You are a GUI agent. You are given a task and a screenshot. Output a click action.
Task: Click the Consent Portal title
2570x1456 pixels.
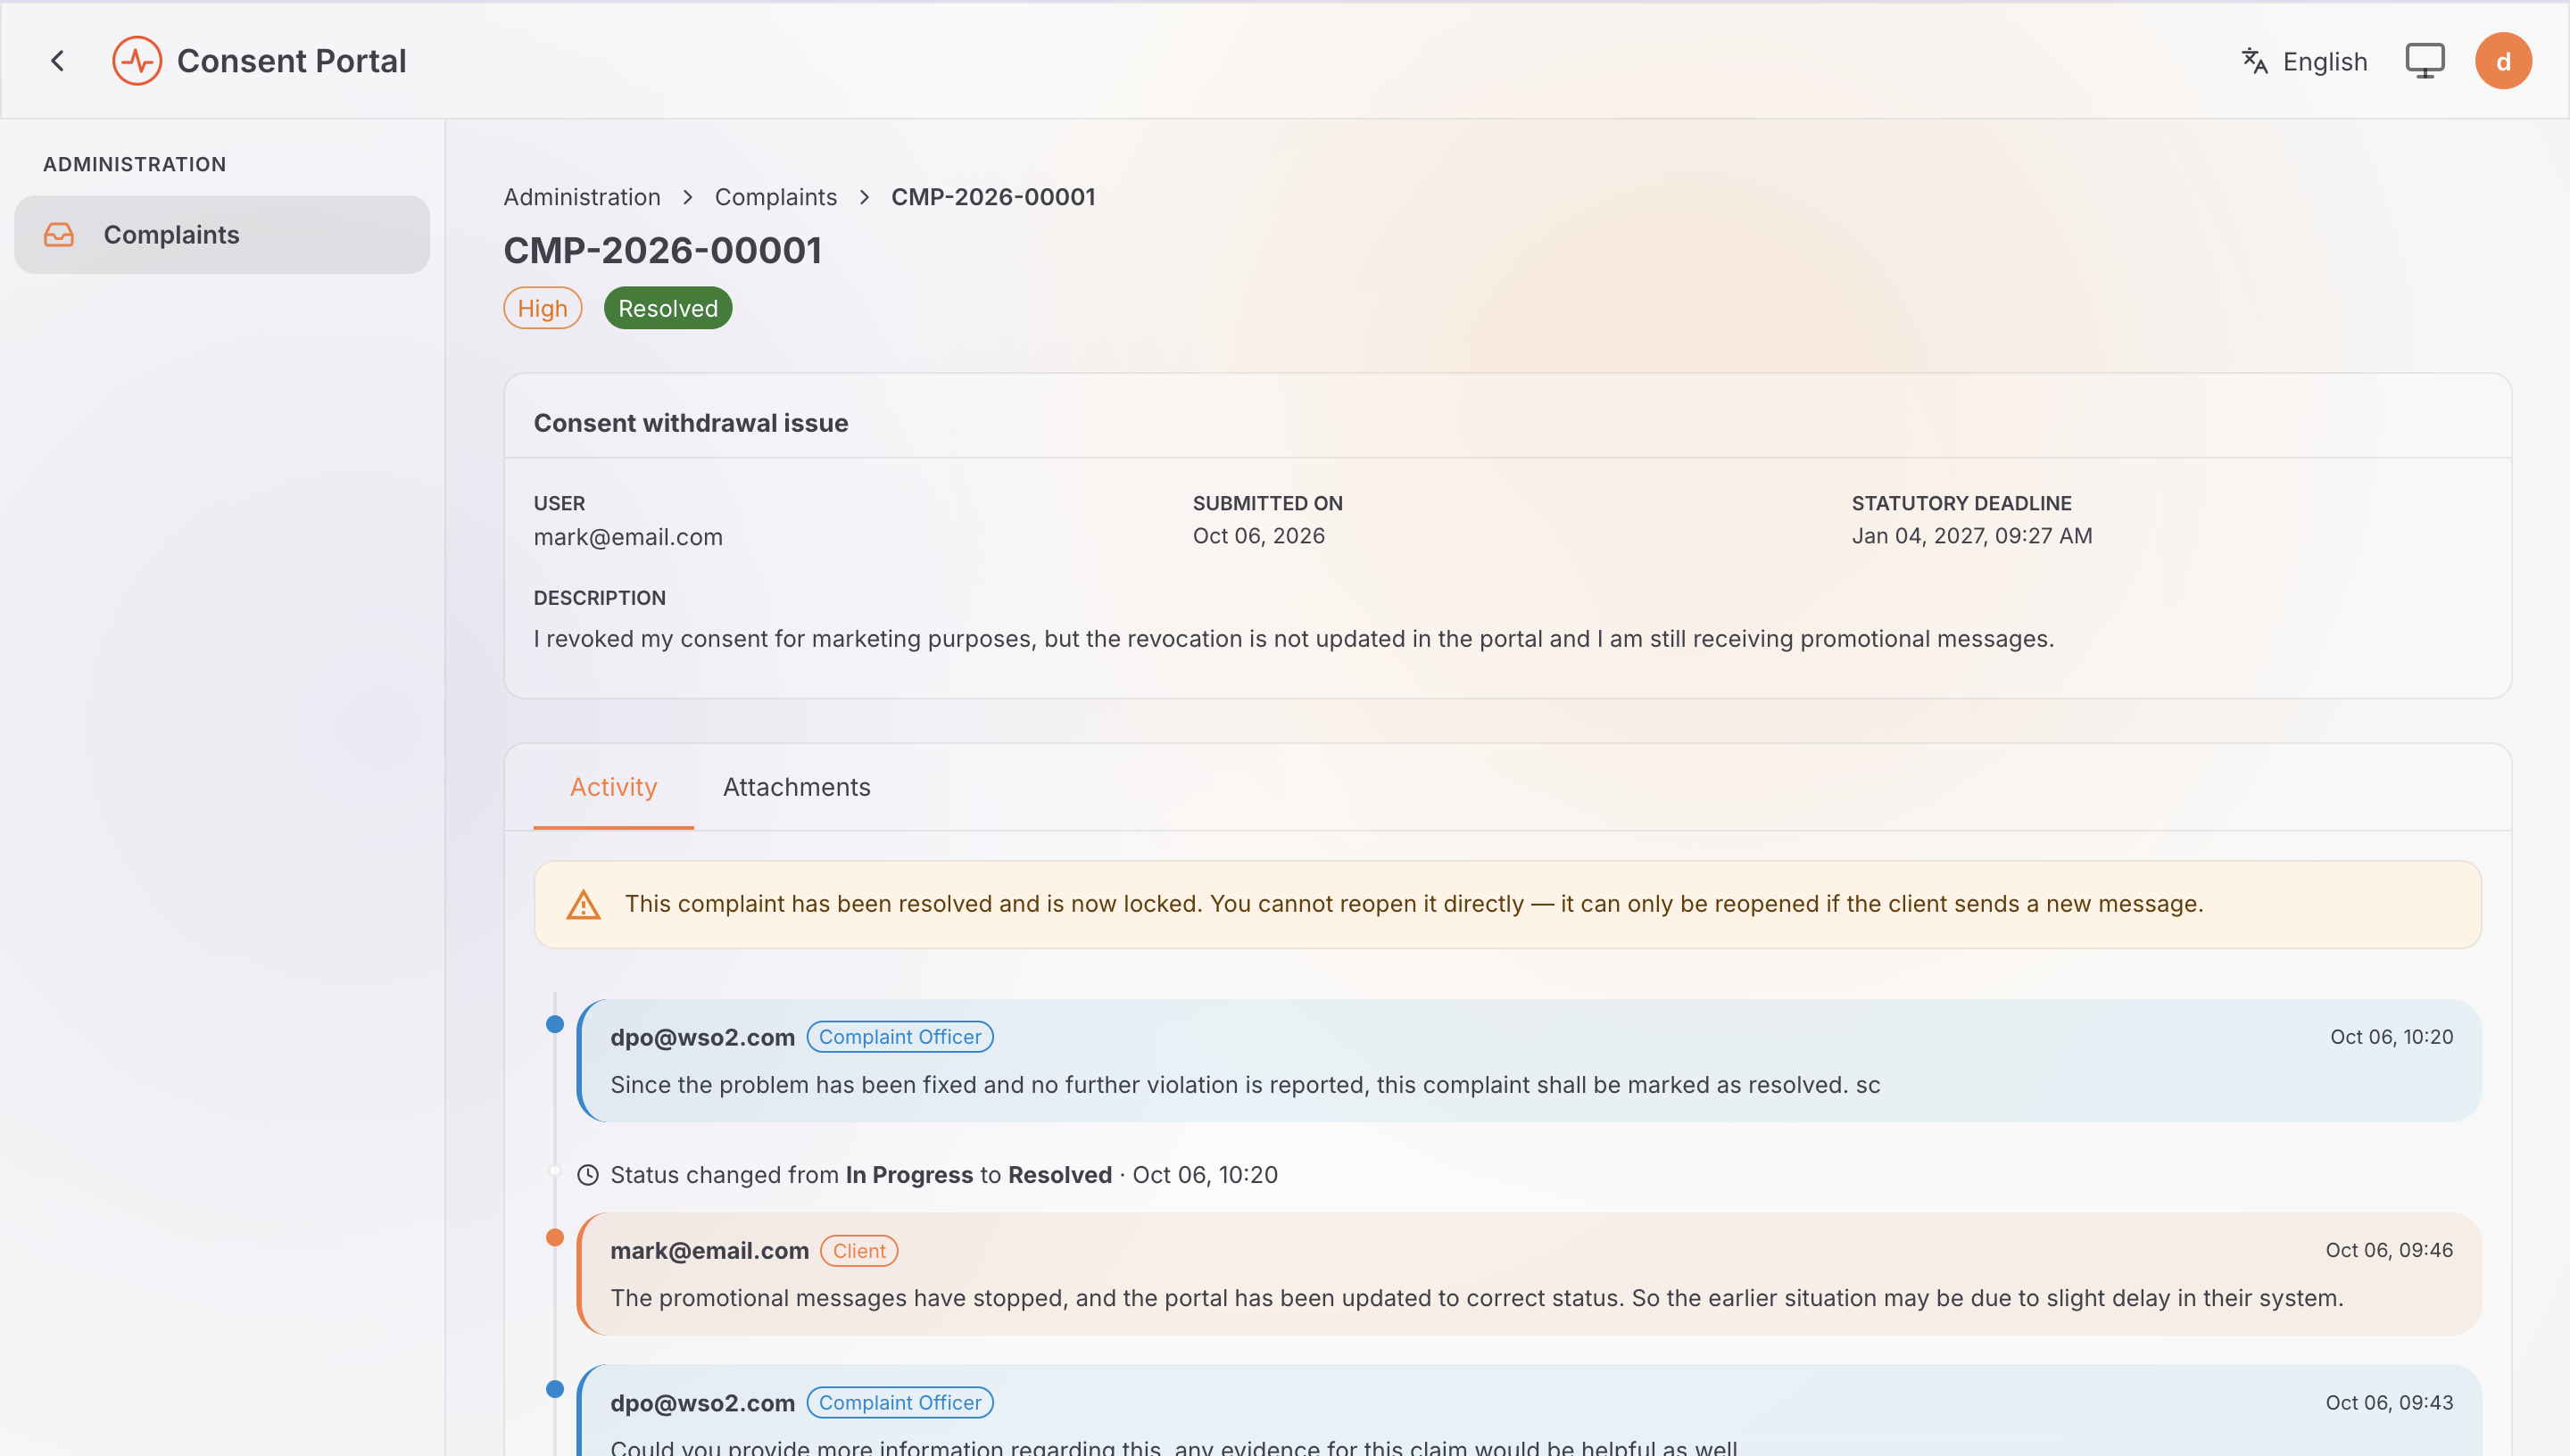pos(292,61)
